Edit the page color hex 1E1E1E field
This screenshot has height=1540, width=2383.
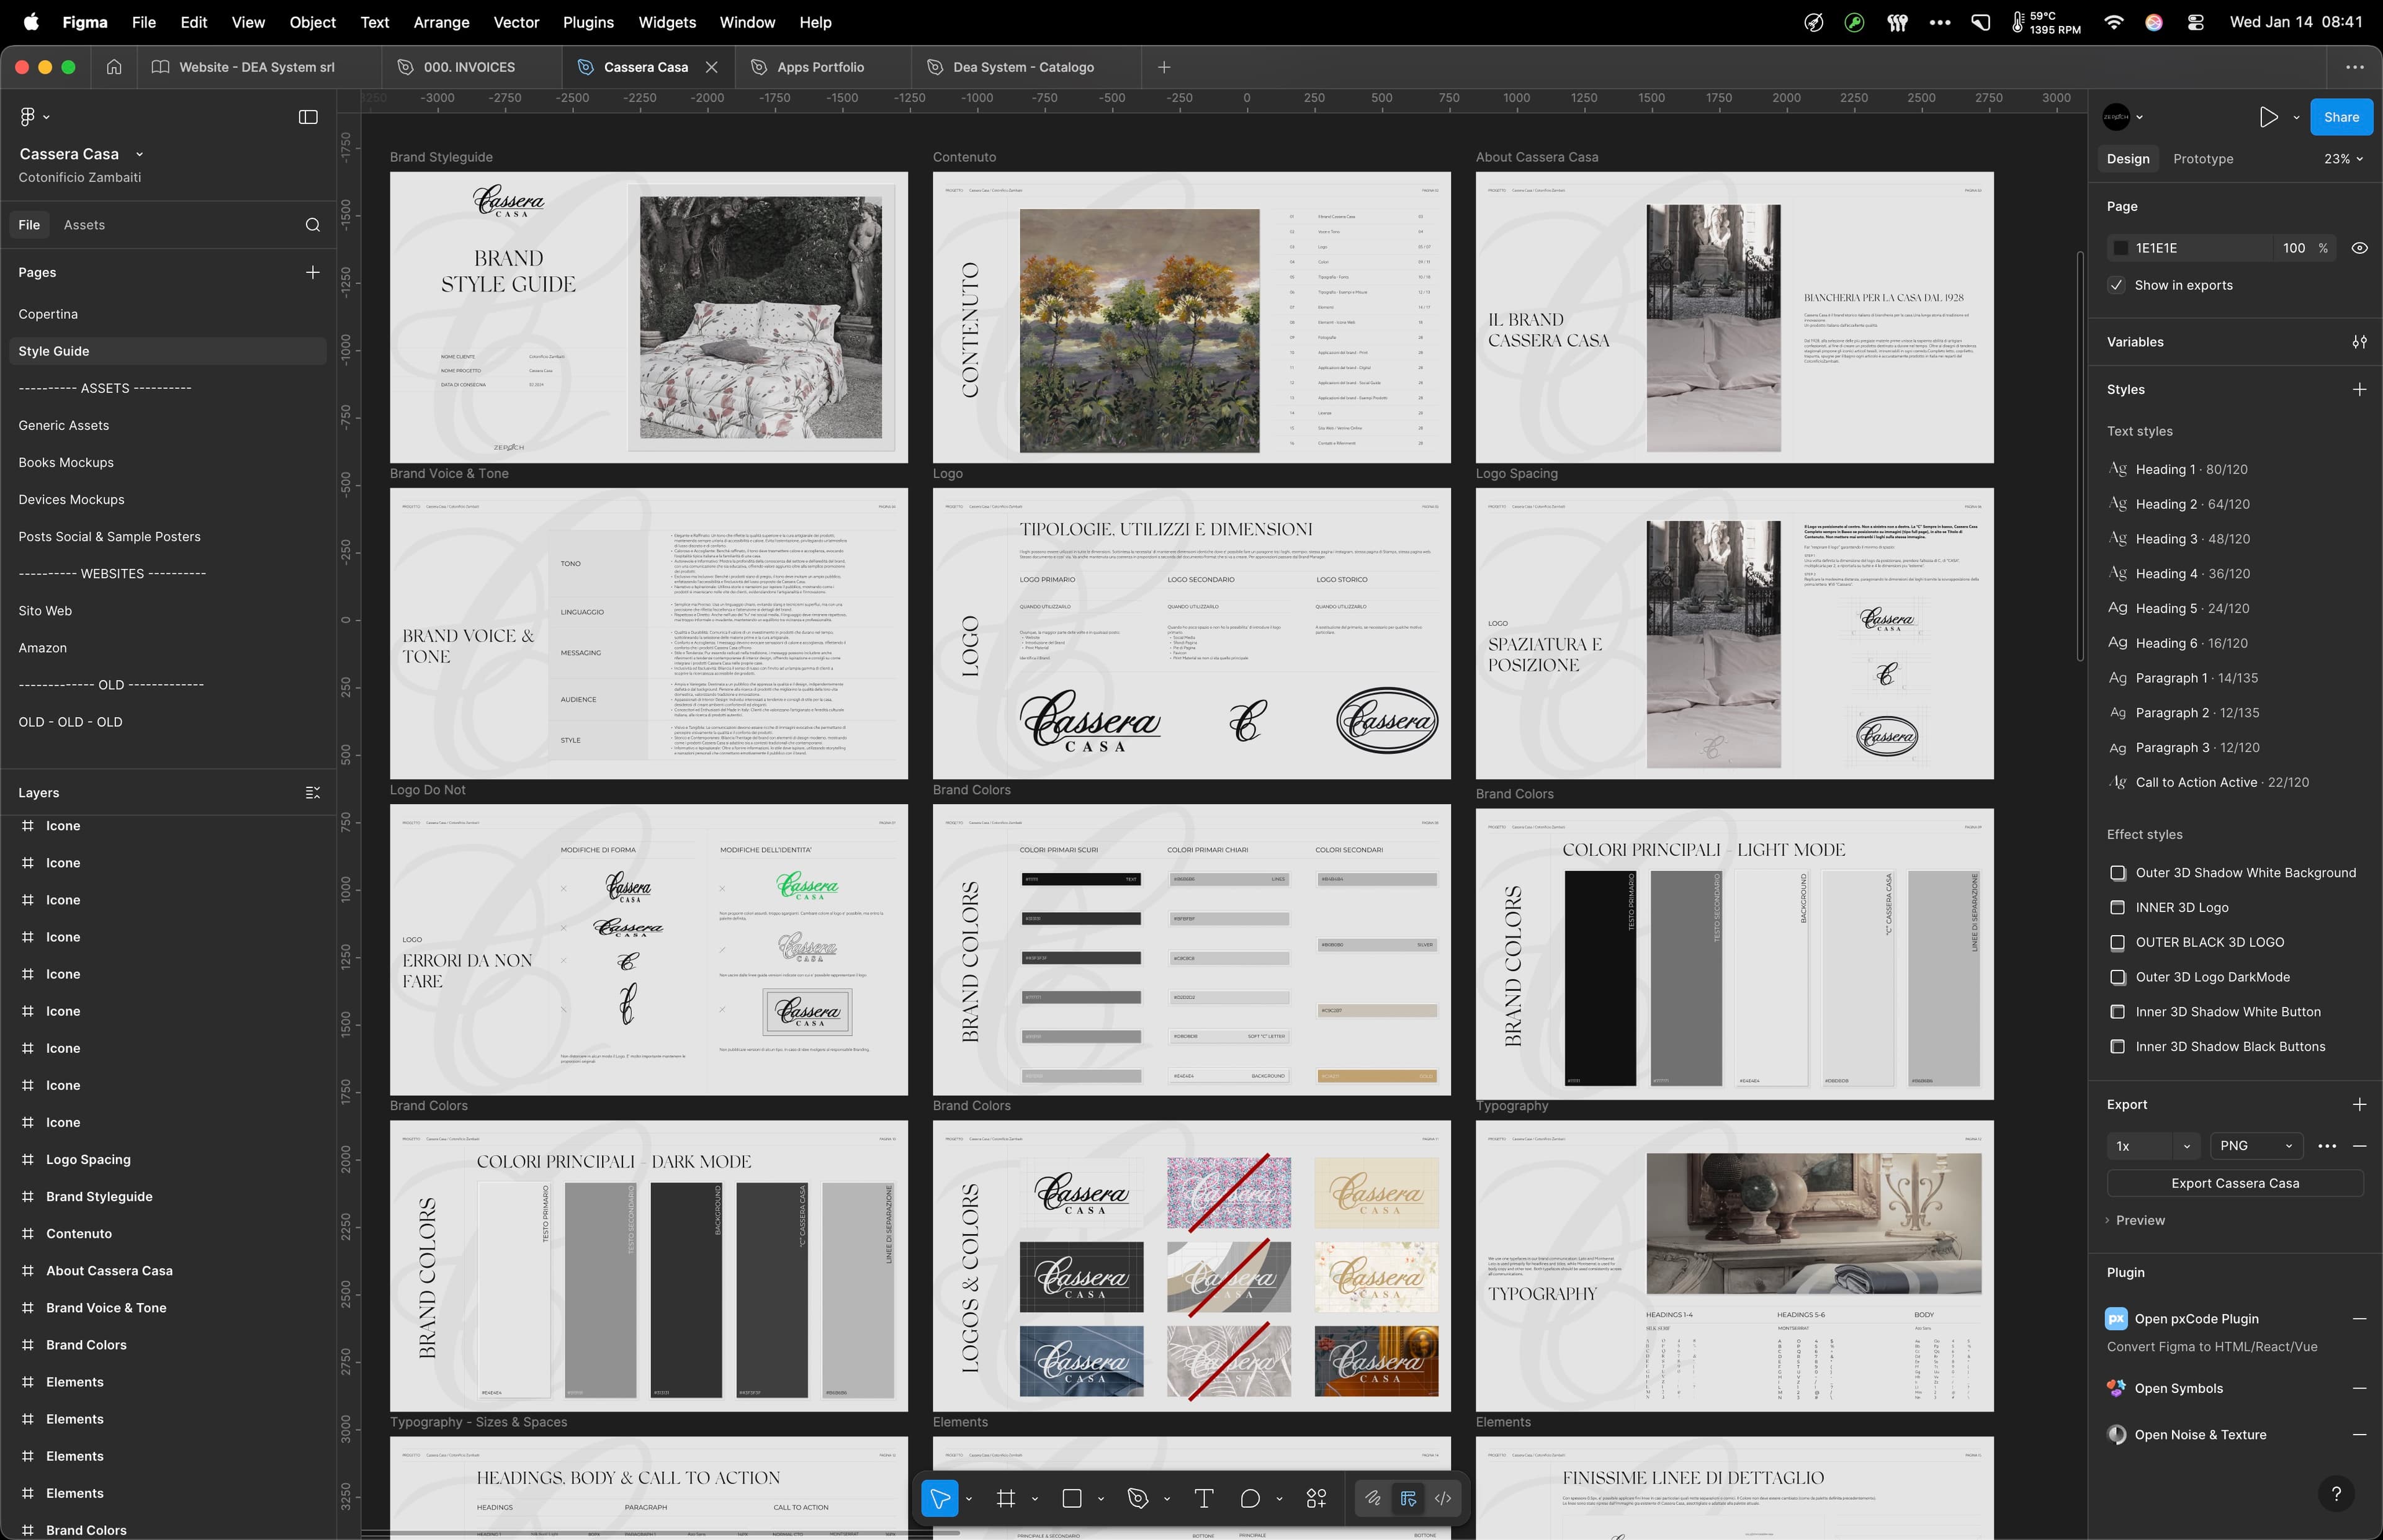[x=2202, y=248]
